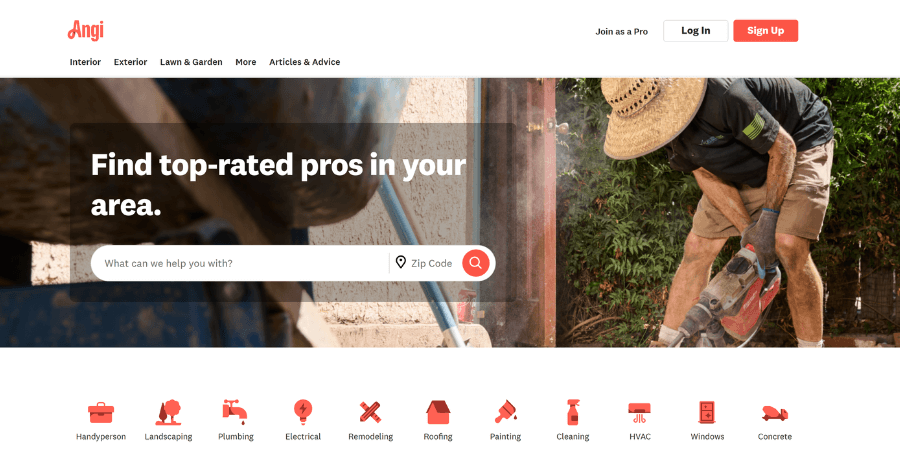This screenshot has height=450, width=900.
Task: Open Articles & Advice section
Action: 305,62
